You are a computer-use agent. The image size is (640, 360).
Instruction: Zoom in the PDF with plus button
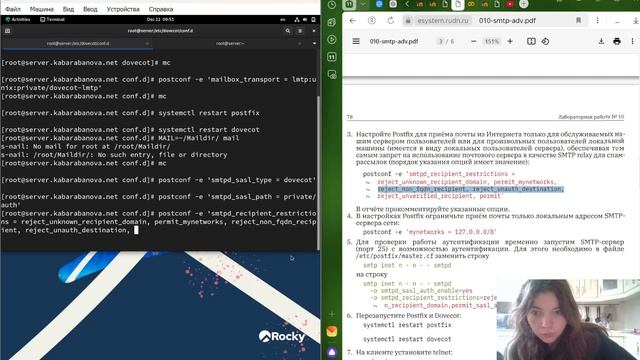pyautogui.click(x=510, y=41)
